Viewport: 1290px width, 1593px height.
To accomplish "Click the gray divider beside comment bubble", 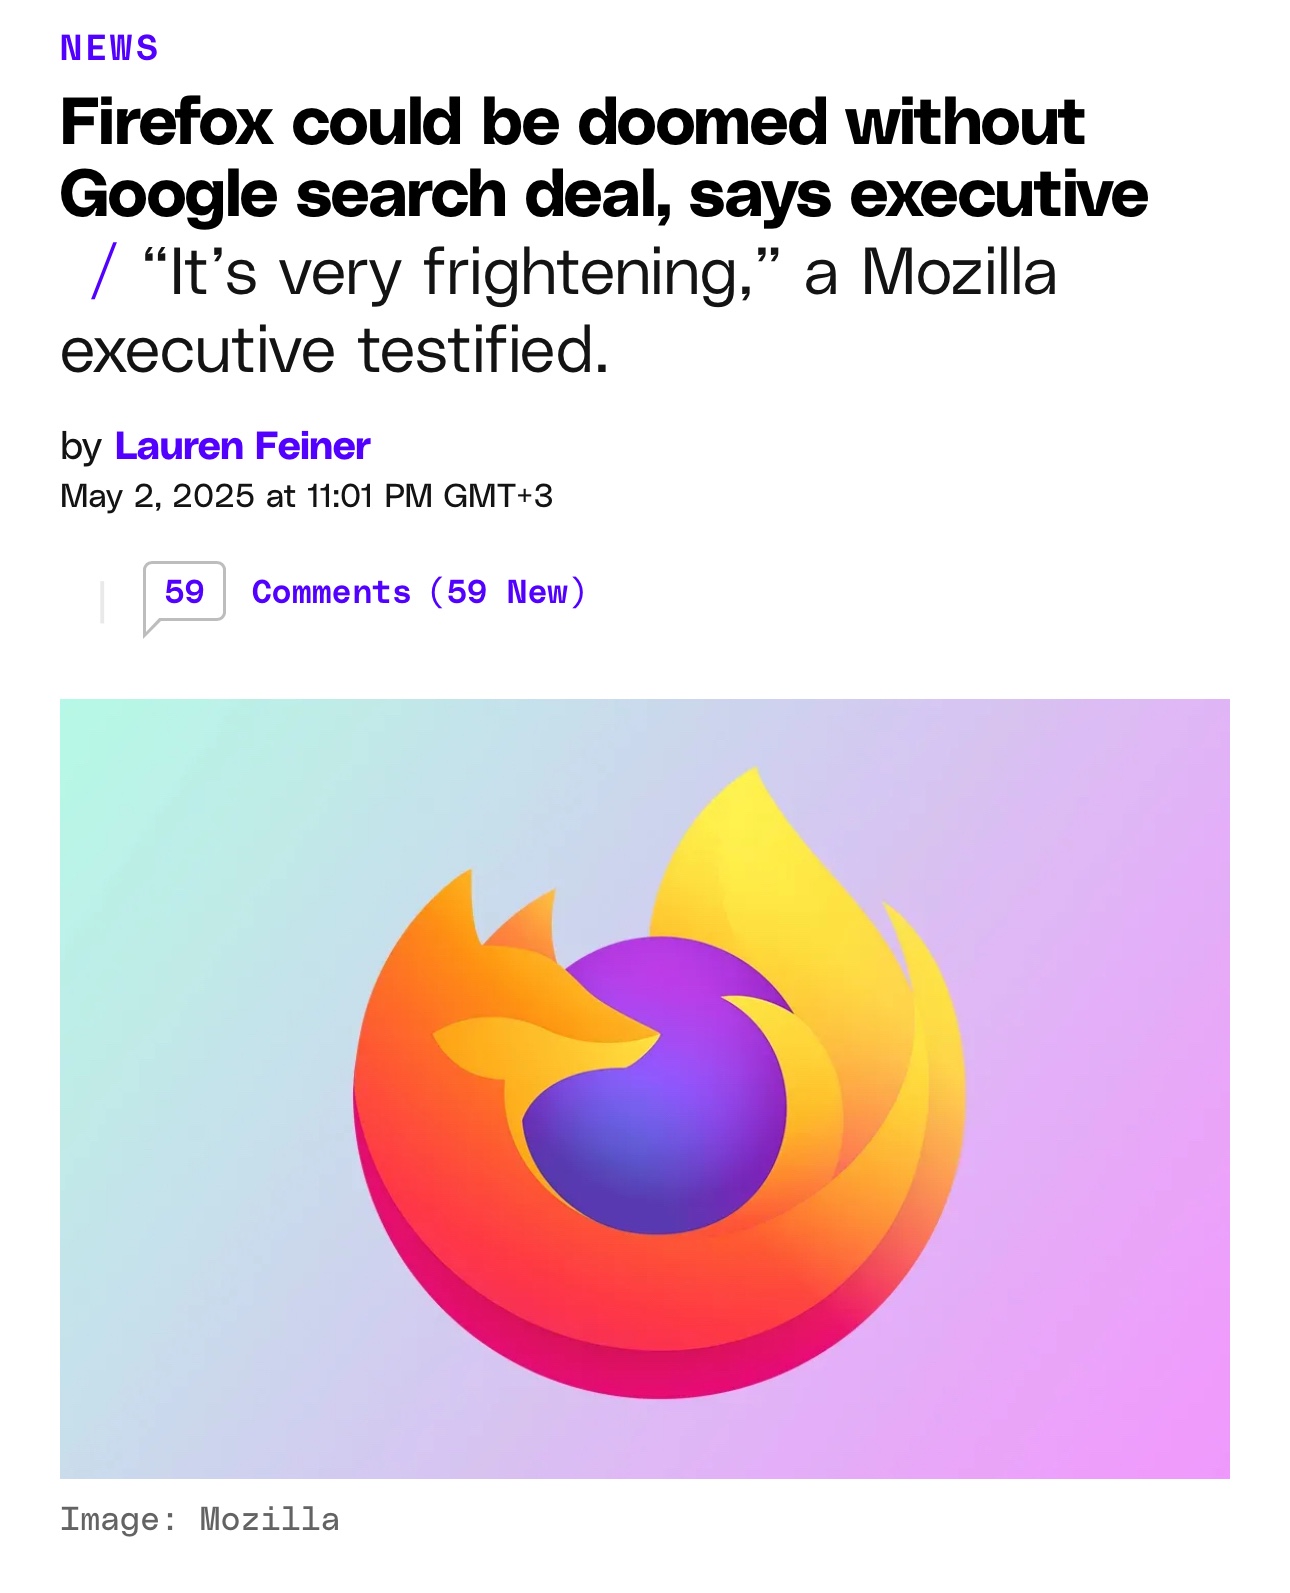I will [102, 601].
